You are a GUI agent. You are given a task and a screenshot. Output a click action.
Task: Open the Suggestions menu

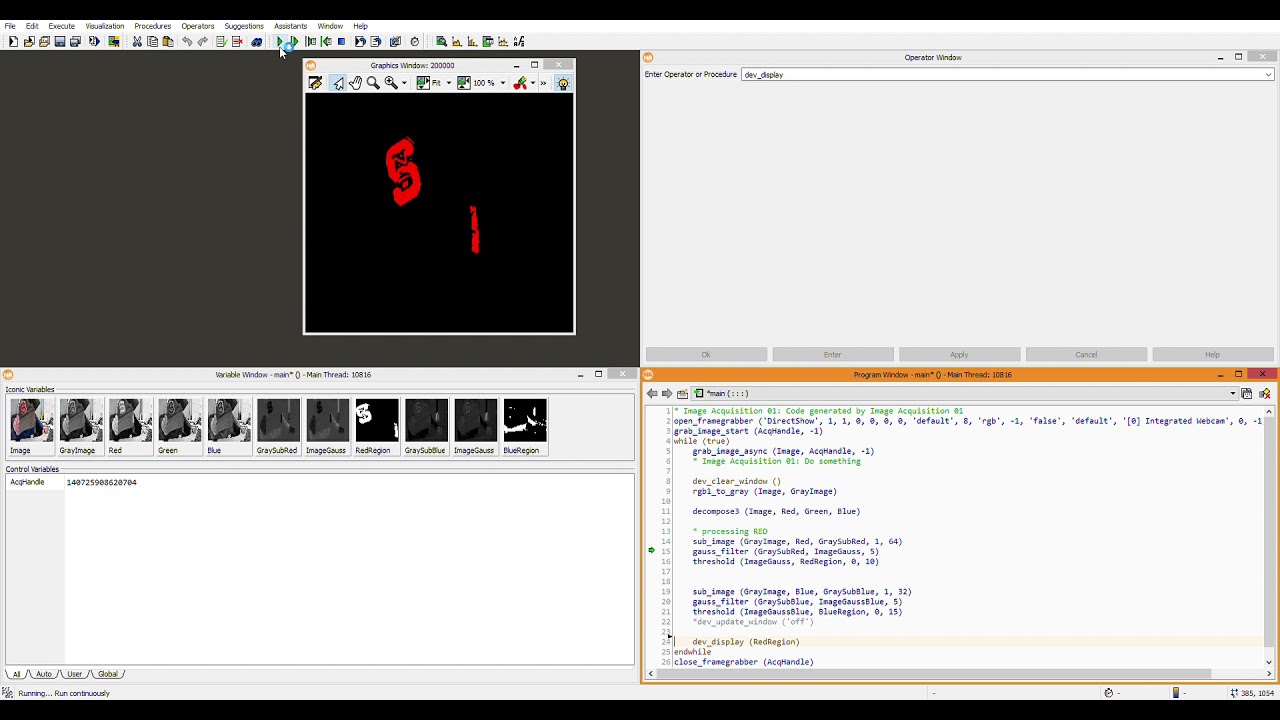tap(244, 26)
